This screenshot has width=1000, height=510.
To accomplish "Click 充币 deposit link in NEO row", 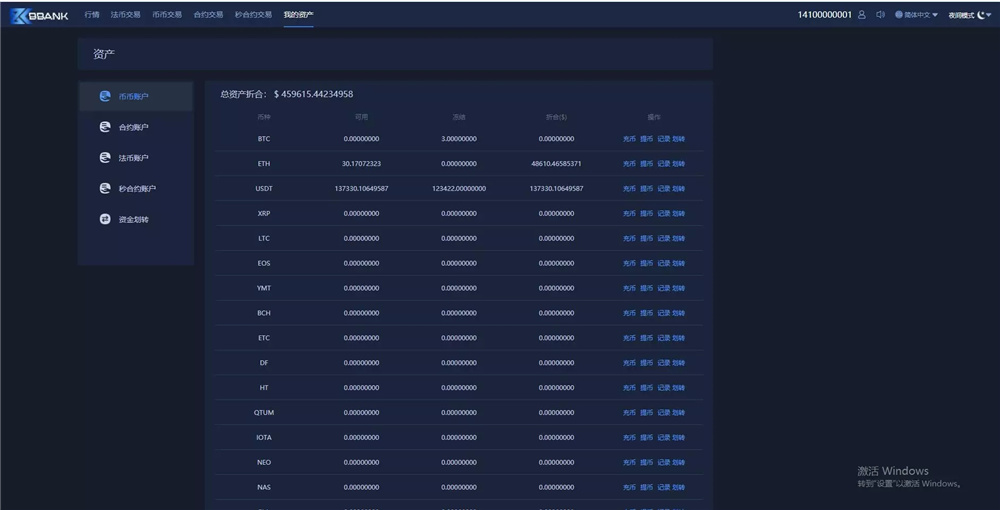I will tap(629, 463).
